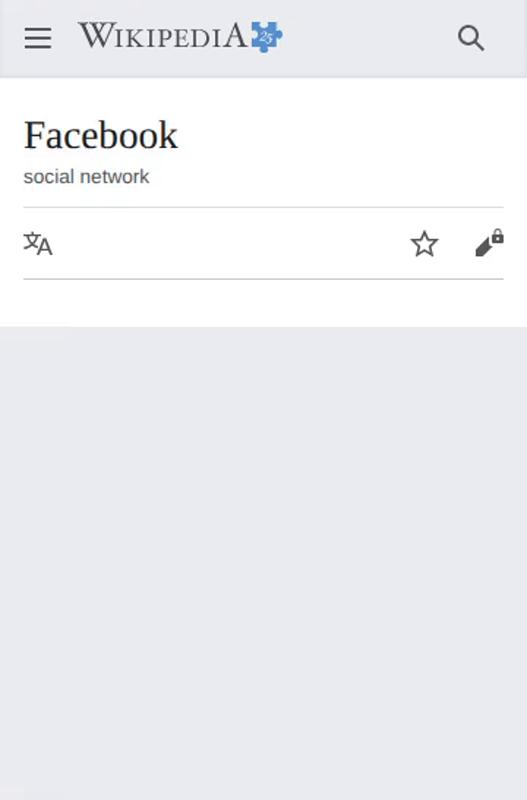Screen dimensions: 527x800
Task: Expand the navigation sidebar via hamburger
Action: [38, 38]
